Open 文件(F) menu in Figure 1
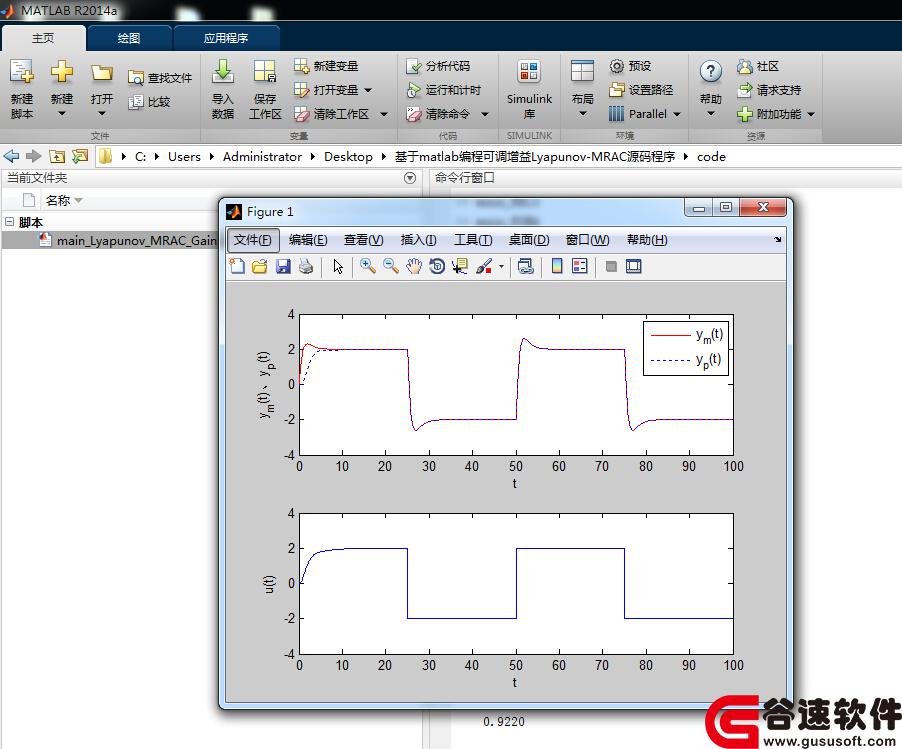 coord(253,240)
